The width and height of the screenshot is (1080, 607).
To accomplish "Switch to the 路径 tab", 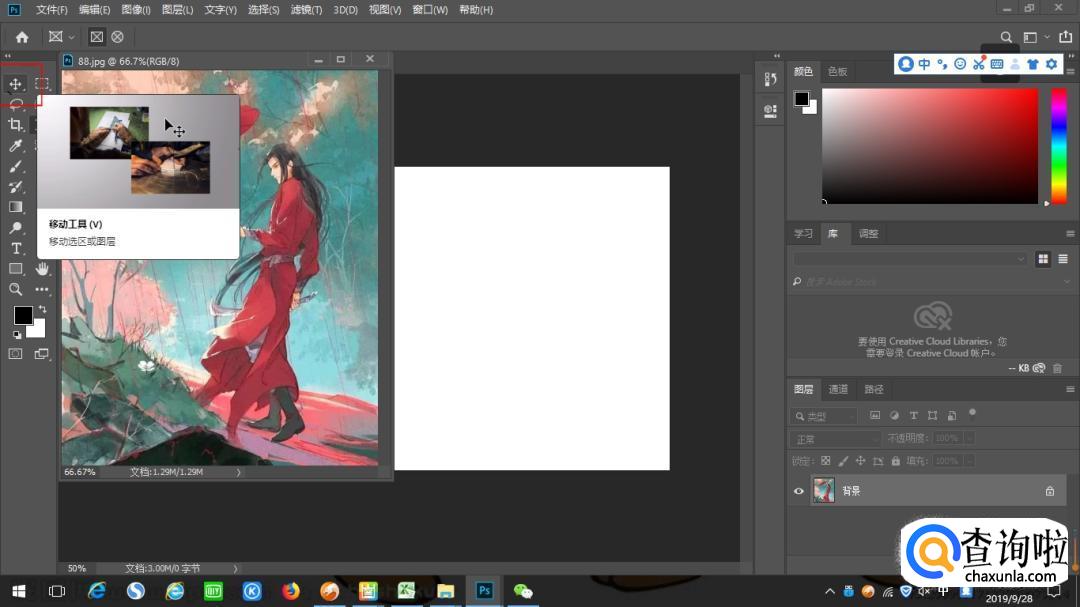I will coord(874,389).
